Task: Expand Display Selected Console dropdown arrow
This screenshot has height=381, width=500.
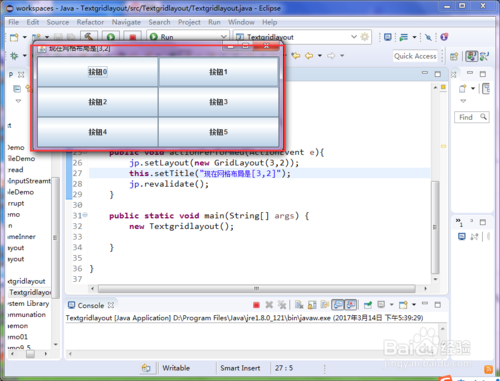Action: tap(392, 305)
